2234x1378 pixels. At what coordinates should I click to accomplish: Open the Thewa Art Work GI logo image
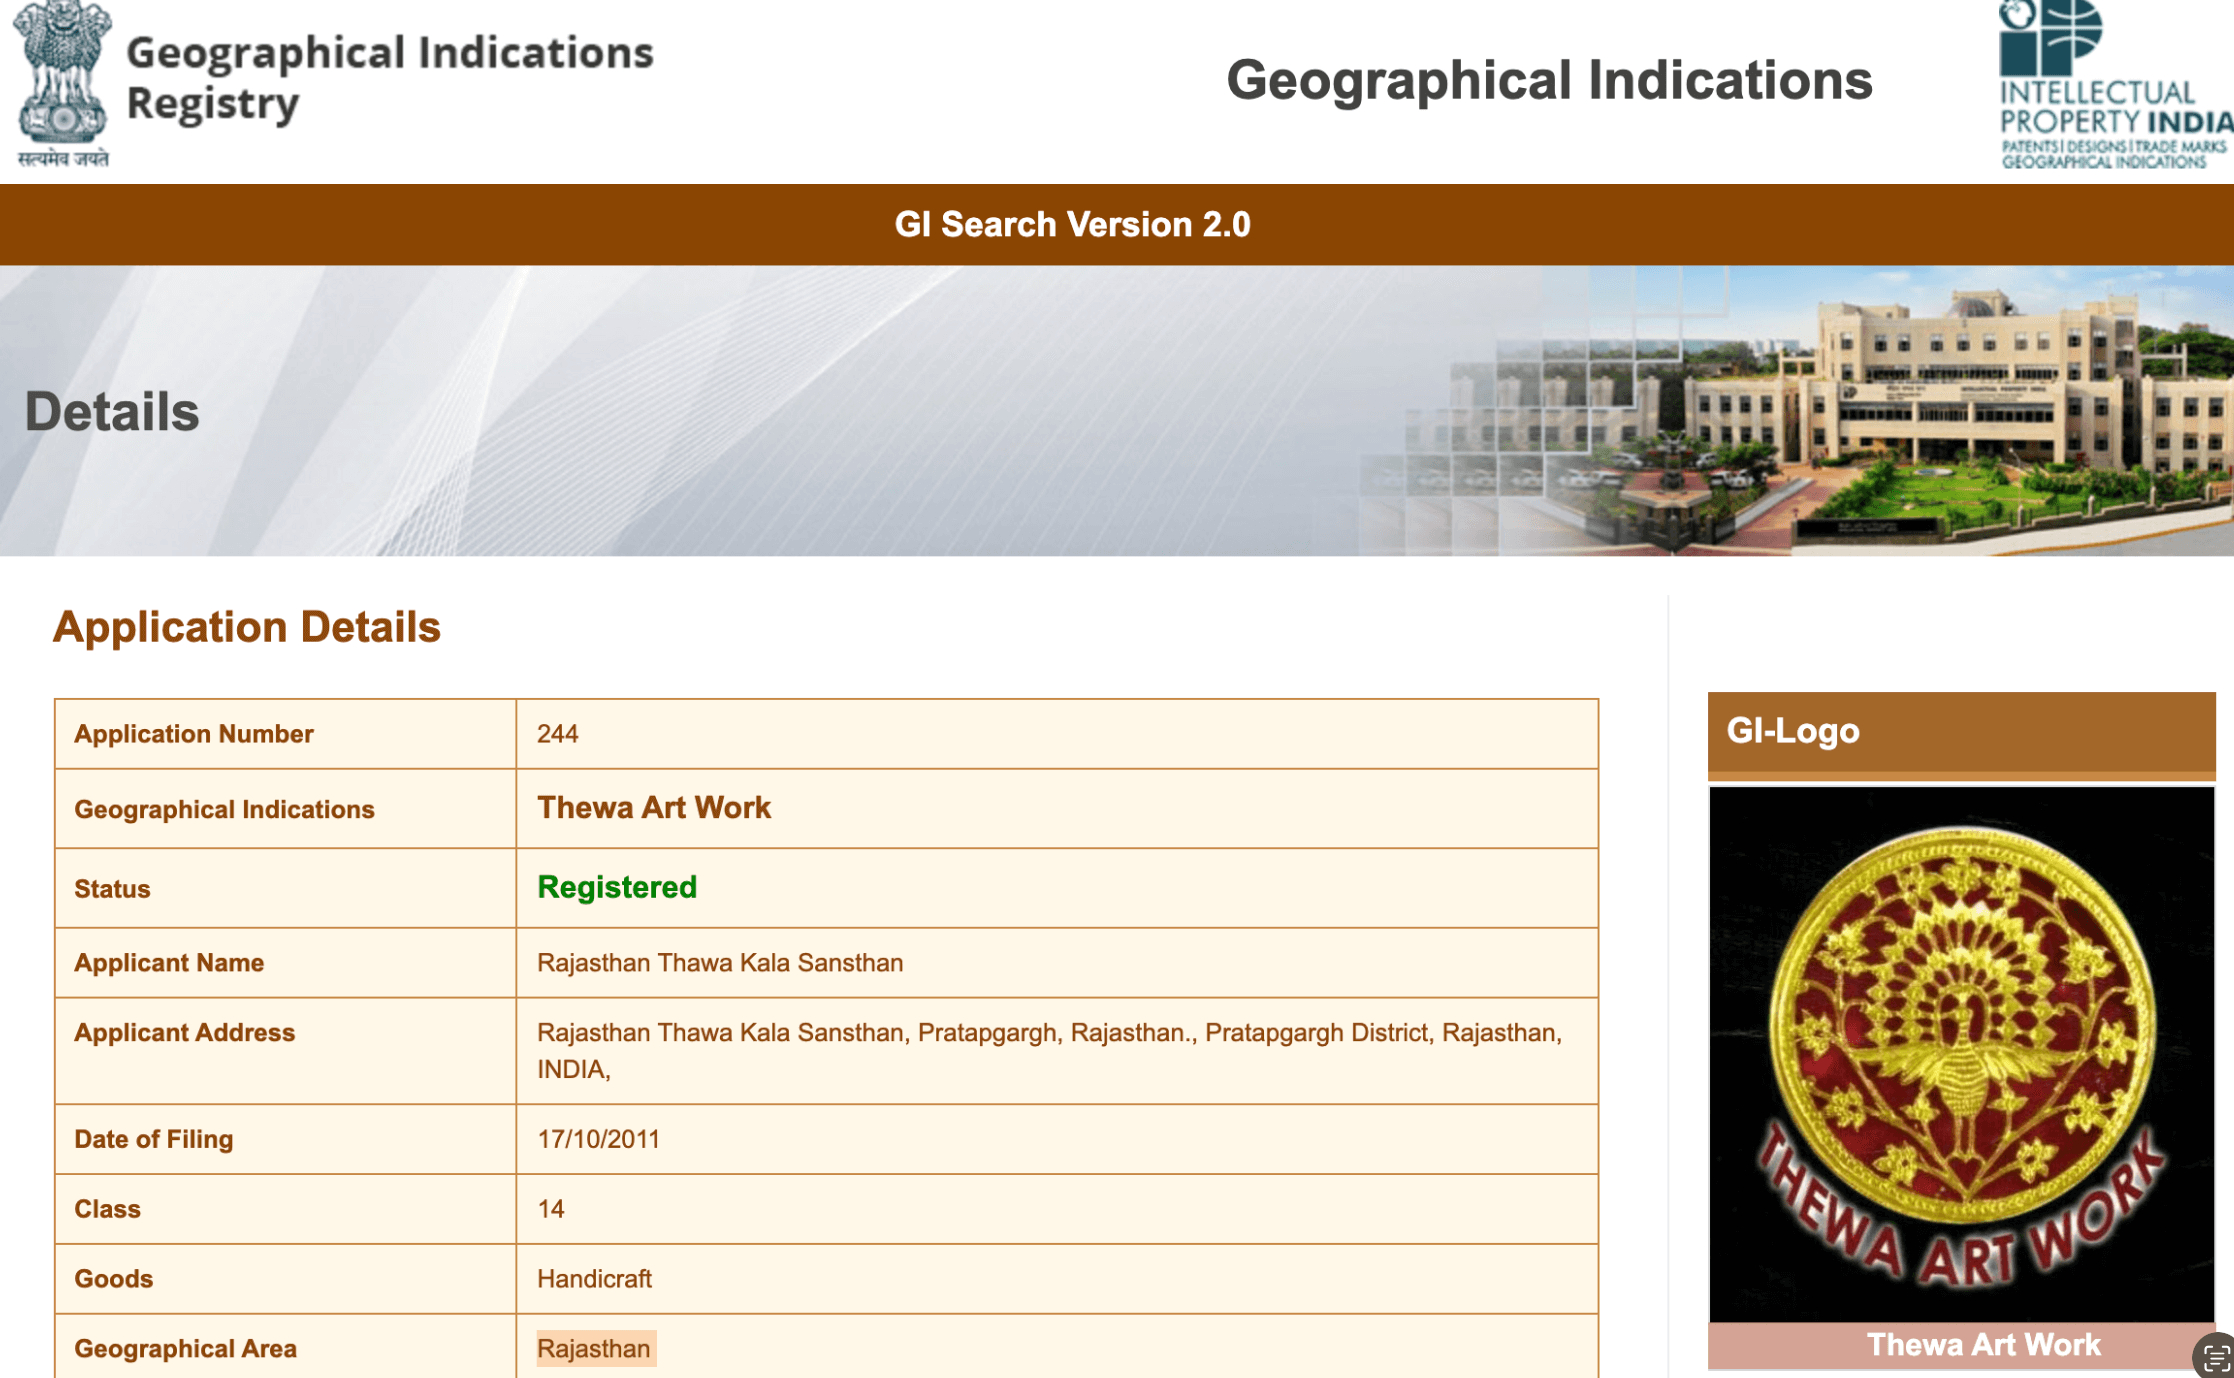point(1961,1054)
